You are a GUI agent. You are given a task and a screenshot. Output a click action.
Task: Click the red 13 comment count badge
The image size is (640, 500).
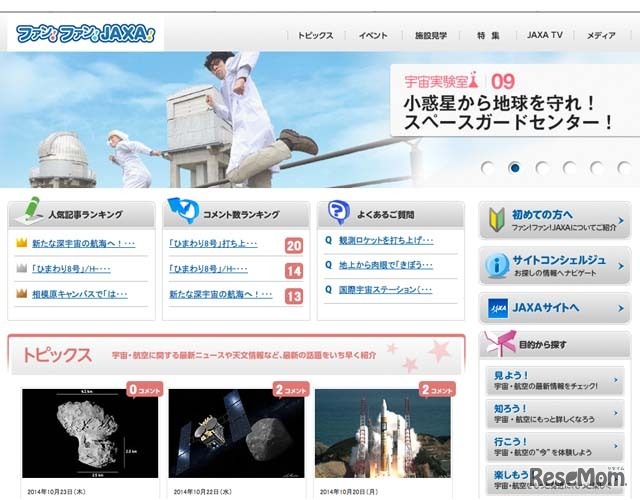[294, 296]
